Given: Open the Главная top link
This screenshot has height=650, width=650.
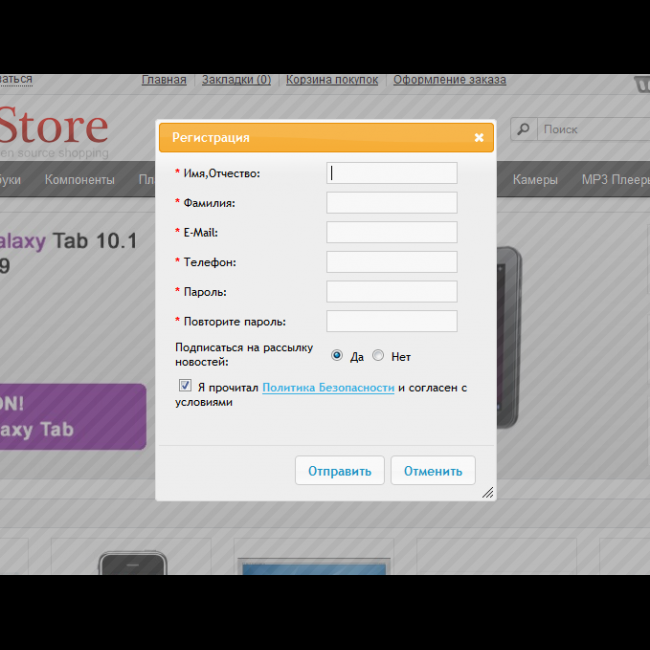Looking at the screenshot, I should [x=164, y=80].
